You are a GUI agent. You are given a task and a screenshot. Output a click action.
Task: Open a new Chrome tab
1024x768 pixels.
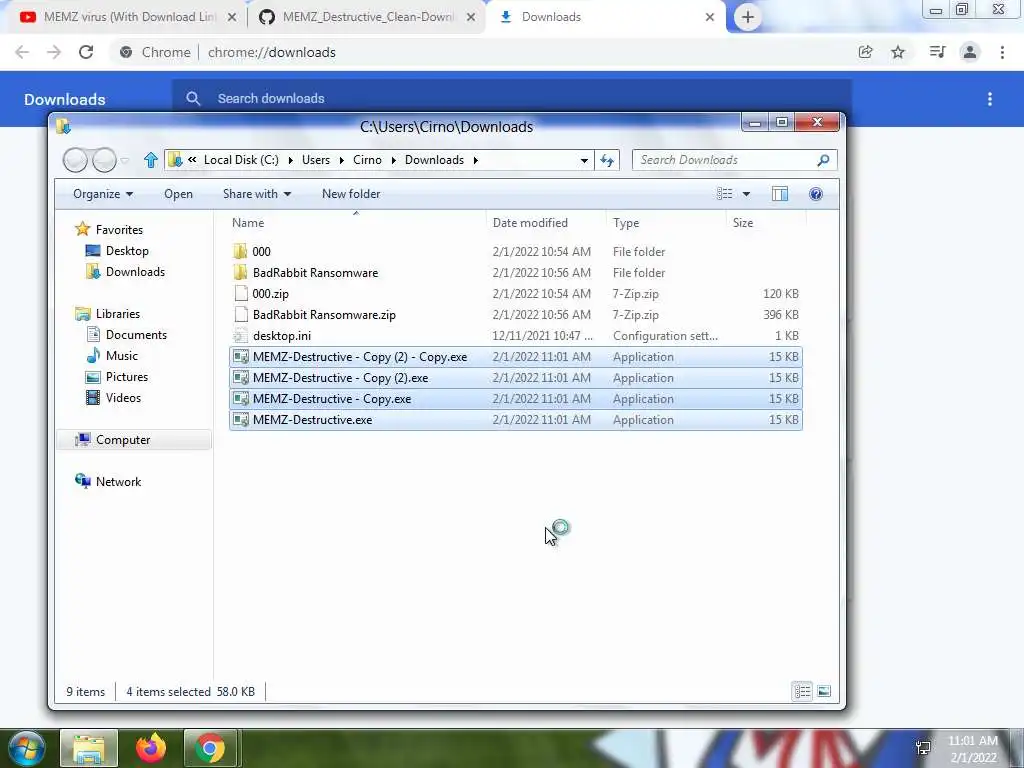[x=748, y=17]
